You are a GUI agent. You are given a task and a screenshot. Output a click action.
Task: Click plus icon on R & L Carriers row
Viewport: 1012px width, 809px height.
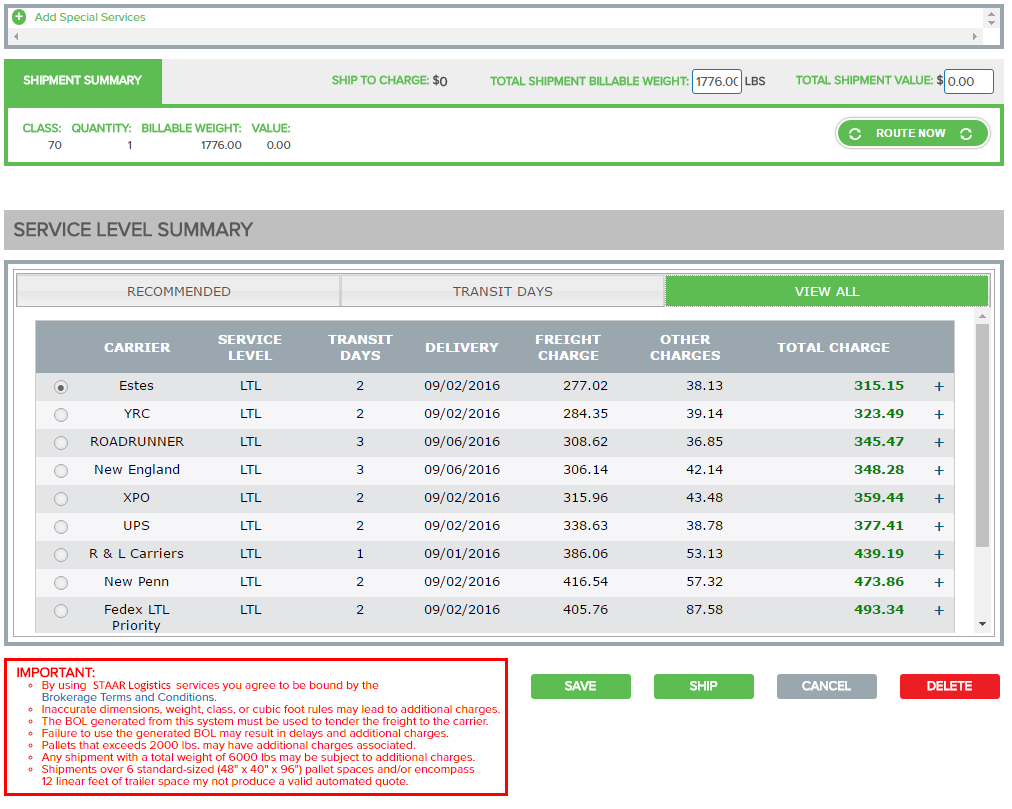tap(939, 554)
